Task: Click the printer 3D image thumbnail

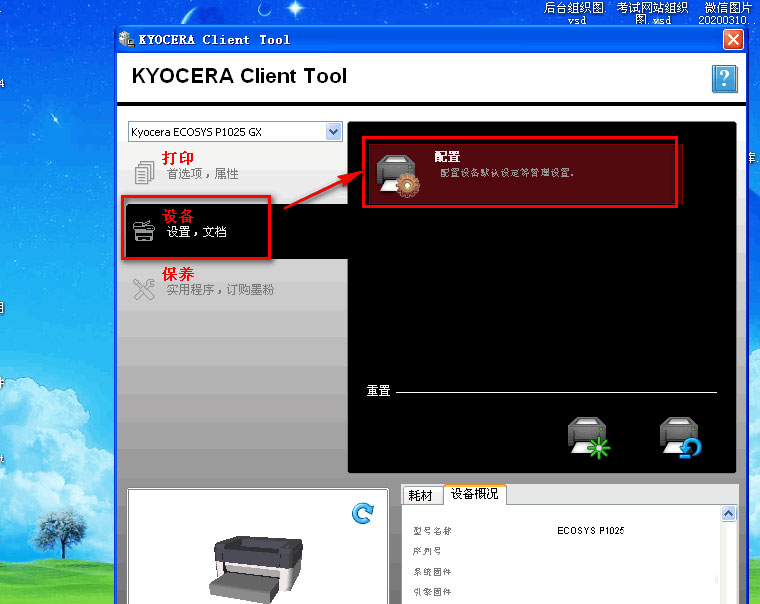Action: coord(257,568)
